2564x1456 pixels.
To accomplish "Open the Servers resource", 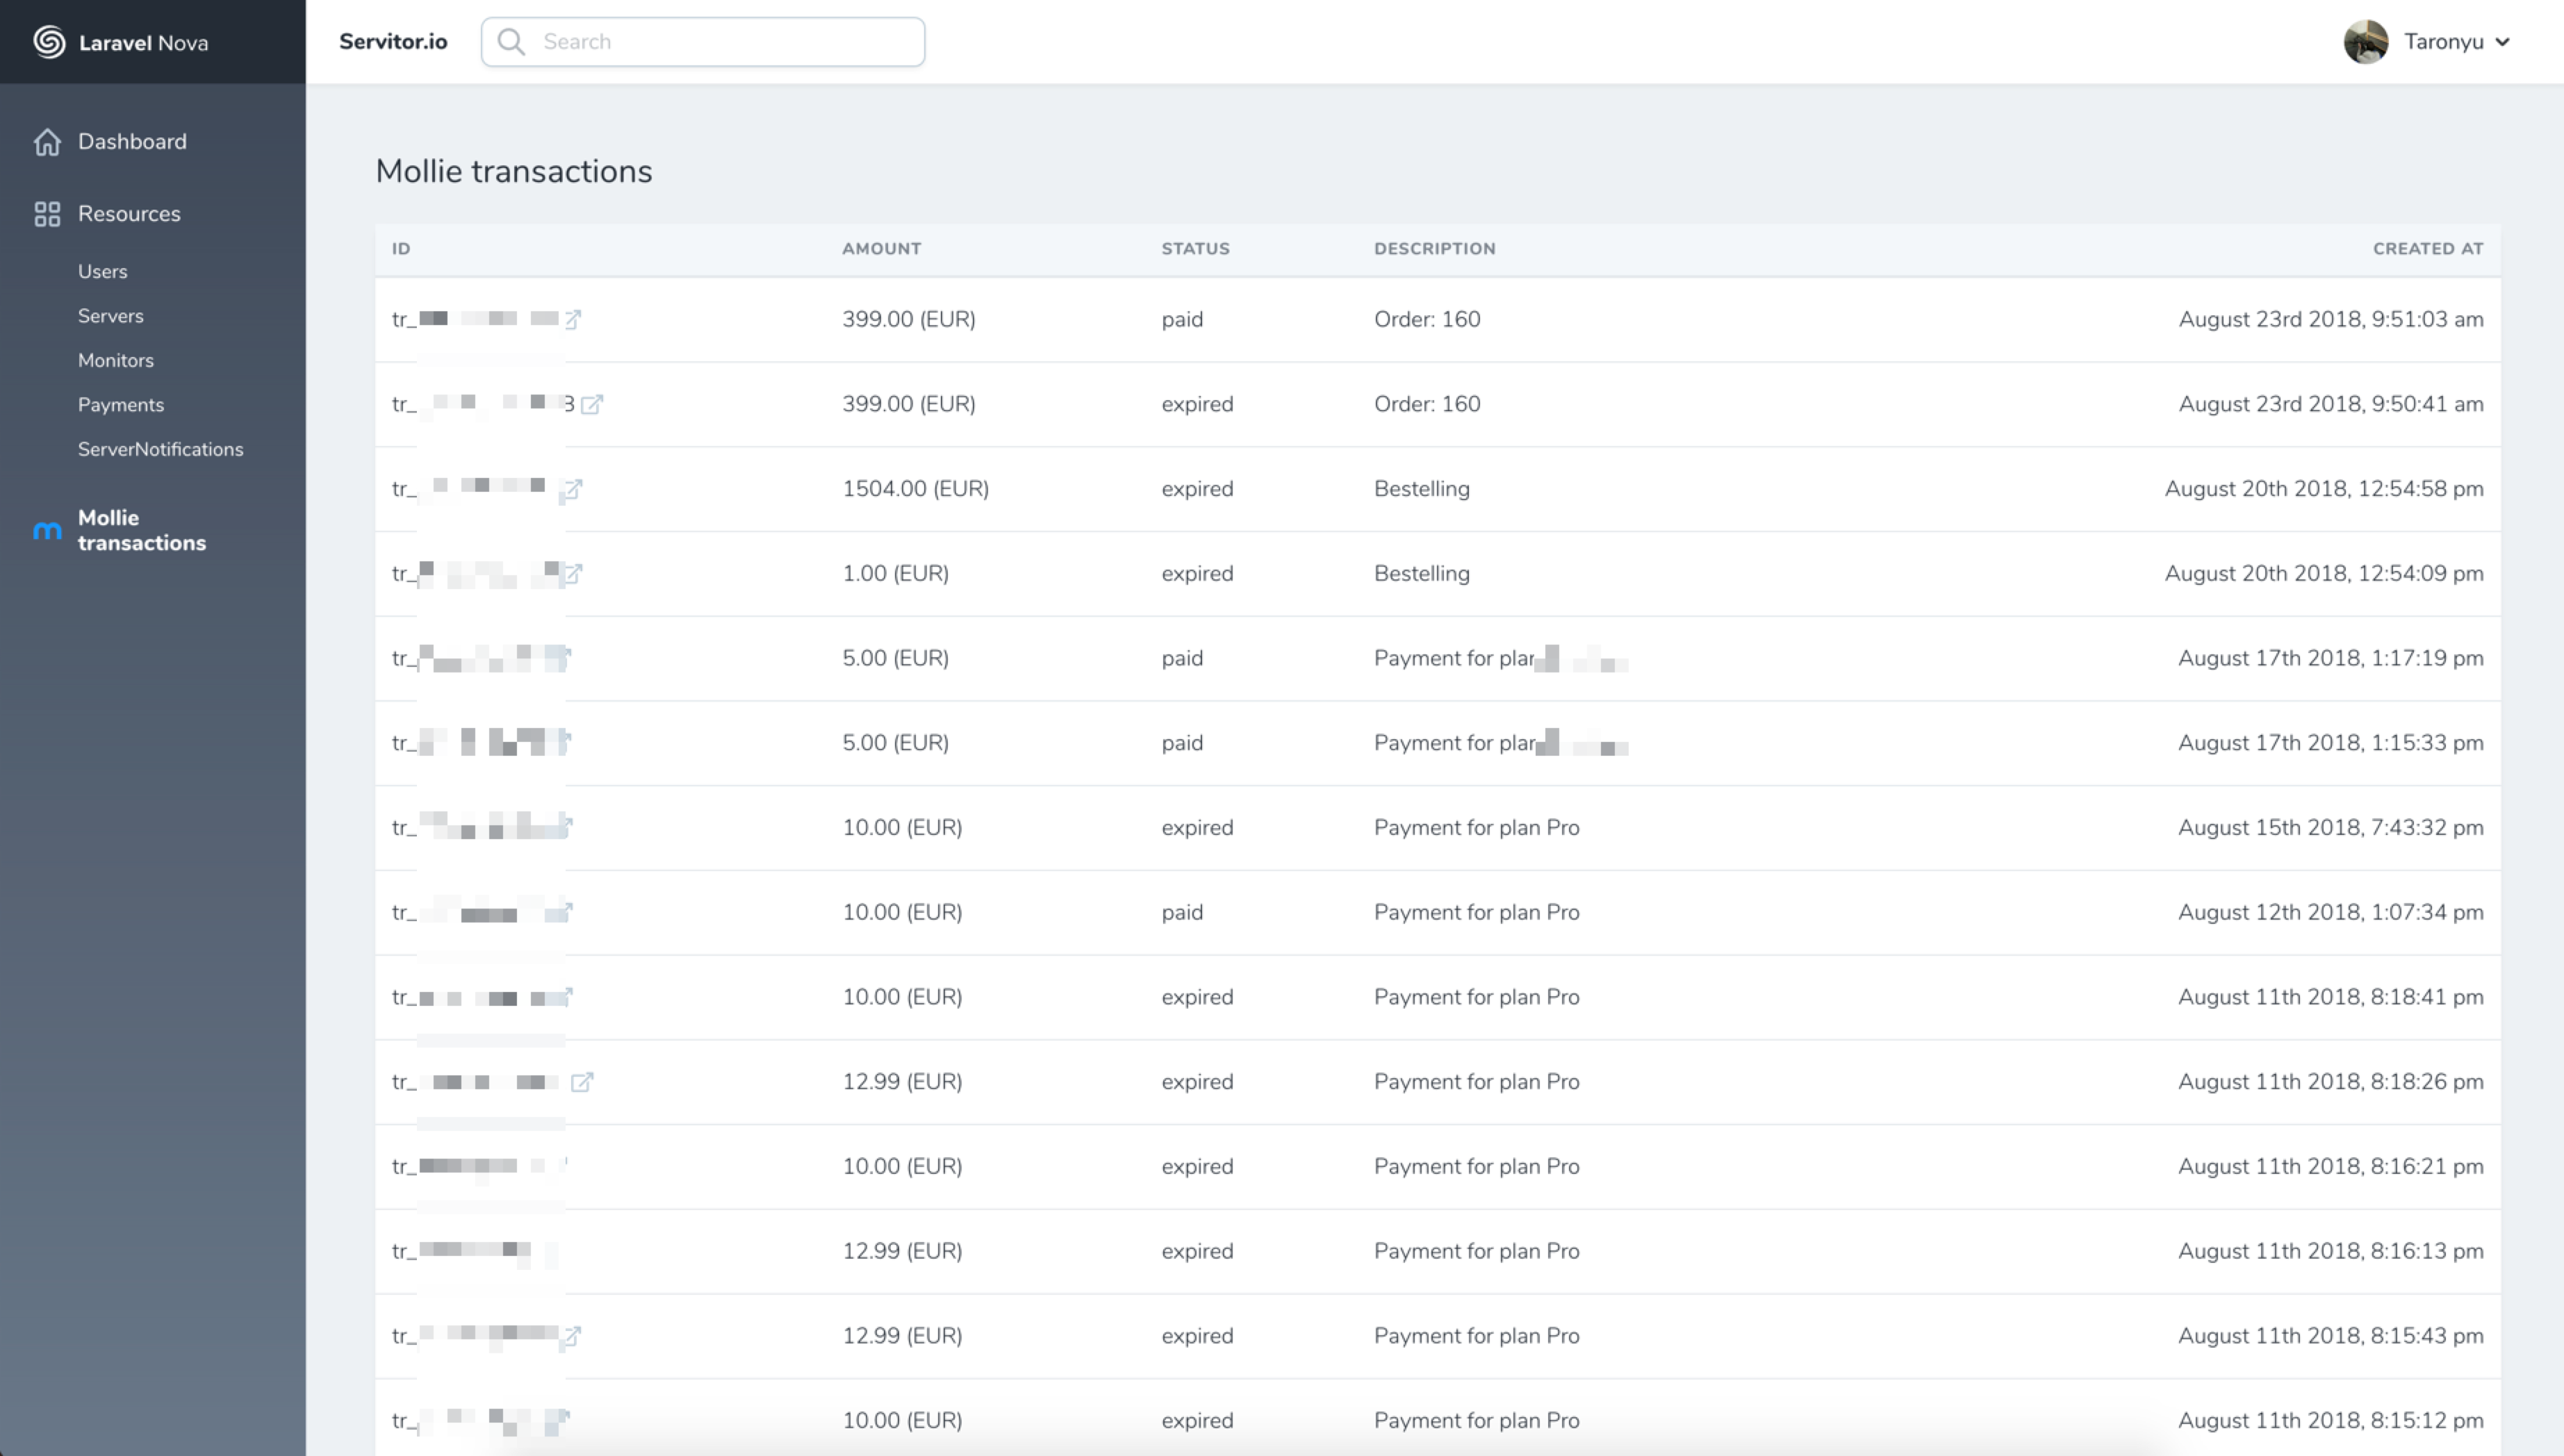I will pos(110,316).
